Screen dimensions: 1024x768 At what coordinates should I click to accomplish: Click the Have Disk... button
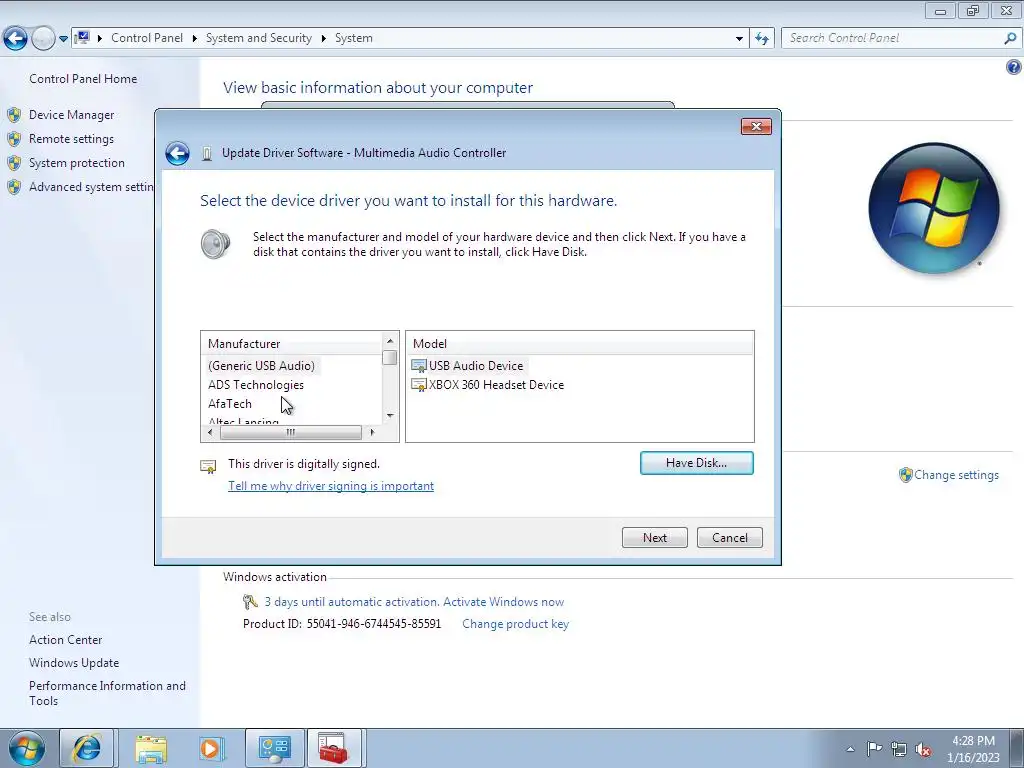pyautogui.click(x=697, y=463)
